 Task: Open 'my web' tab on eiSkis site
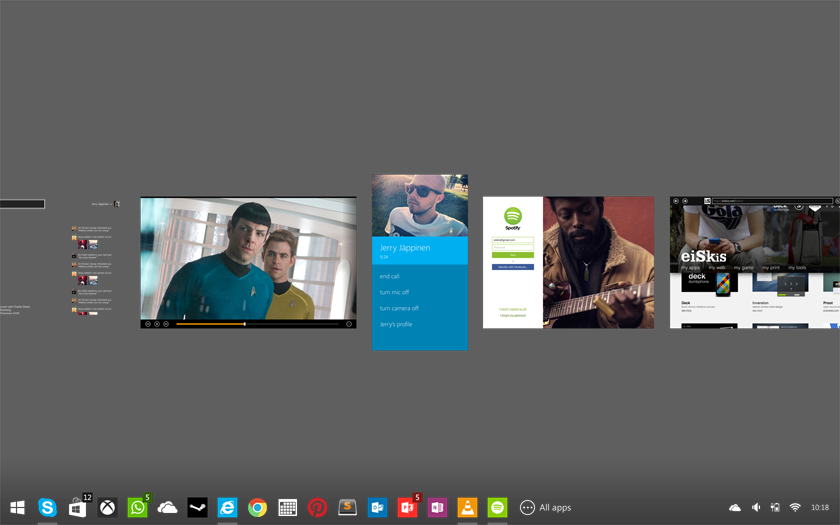click(716, 268)
